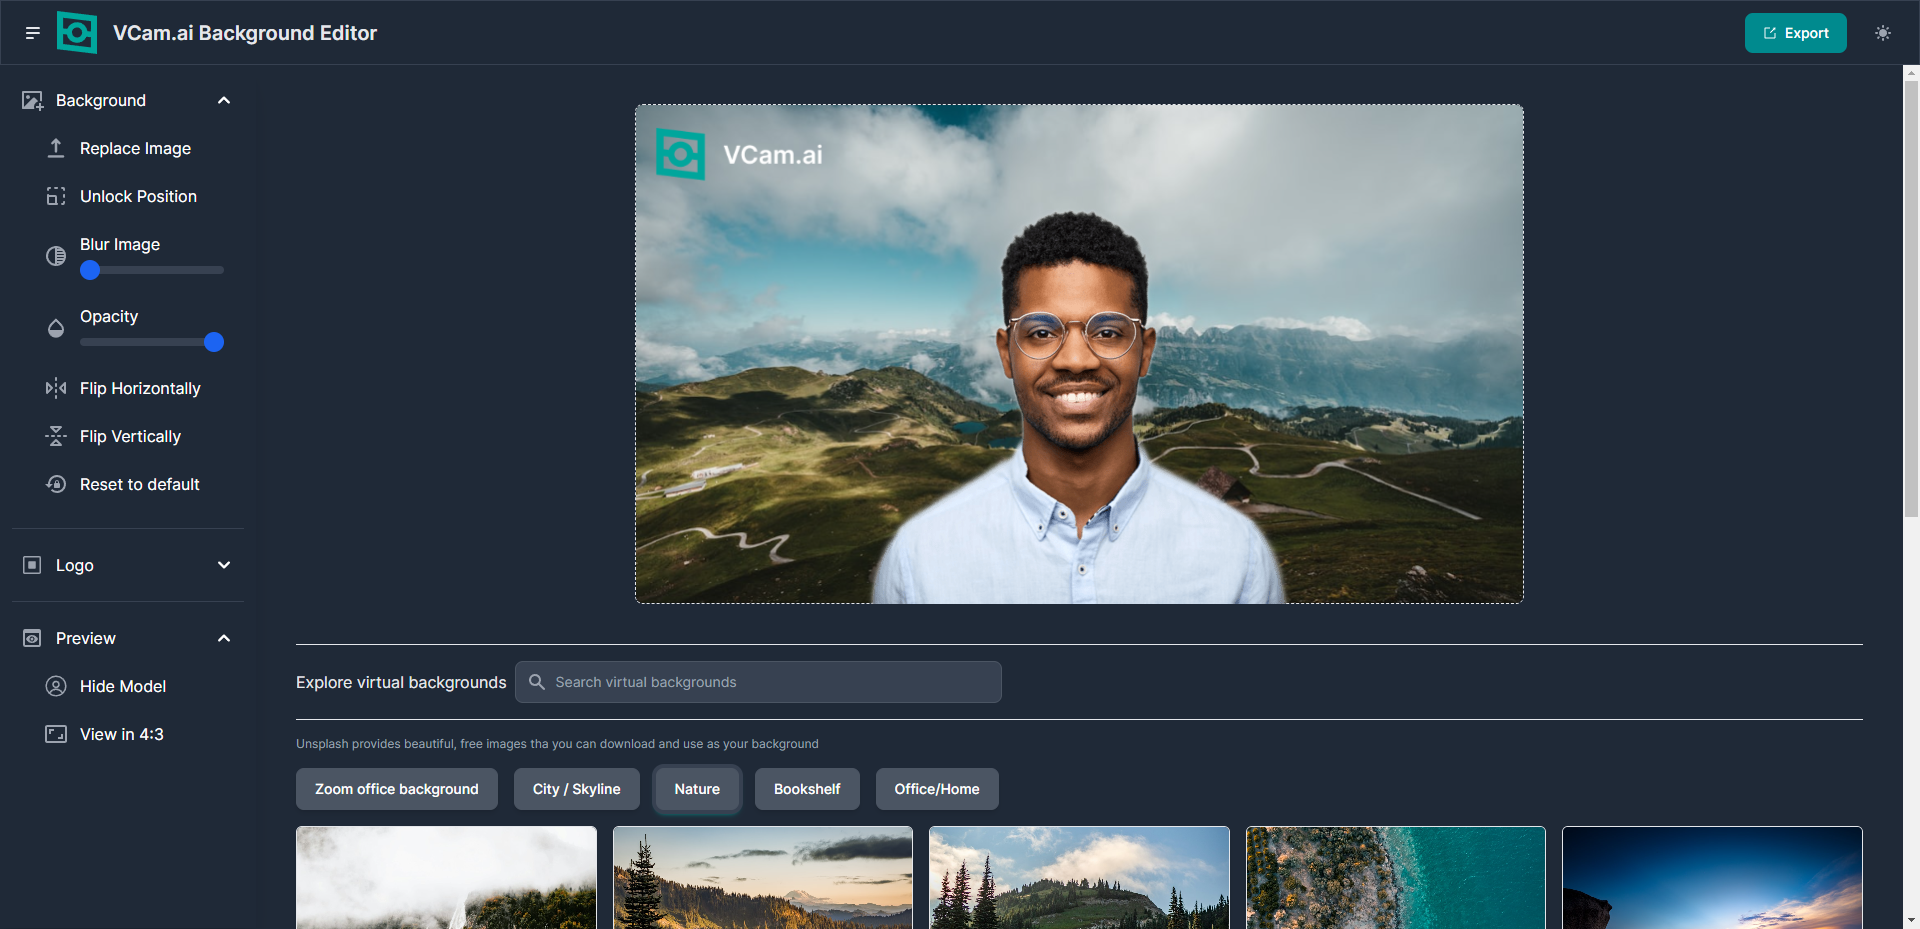Open the hamburger menu
The height and width of the screenshot is (929, 1920).
pyautogui.click(x=32, y=33)
